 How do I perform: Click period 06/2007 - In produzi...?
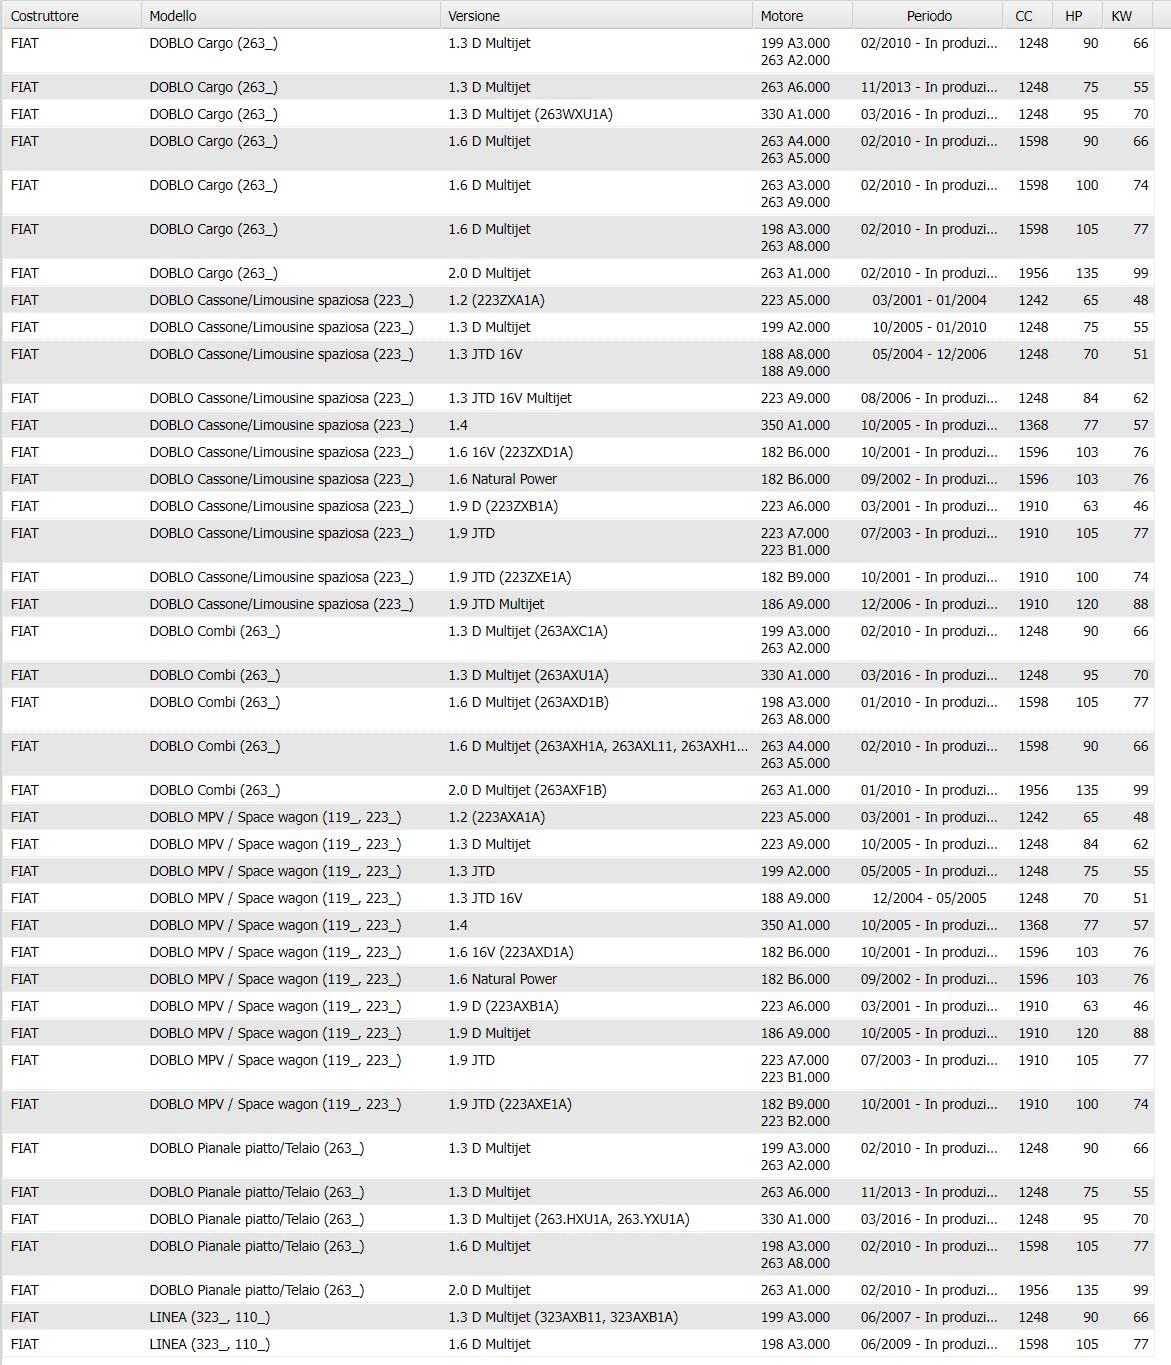pos(929,1317)
